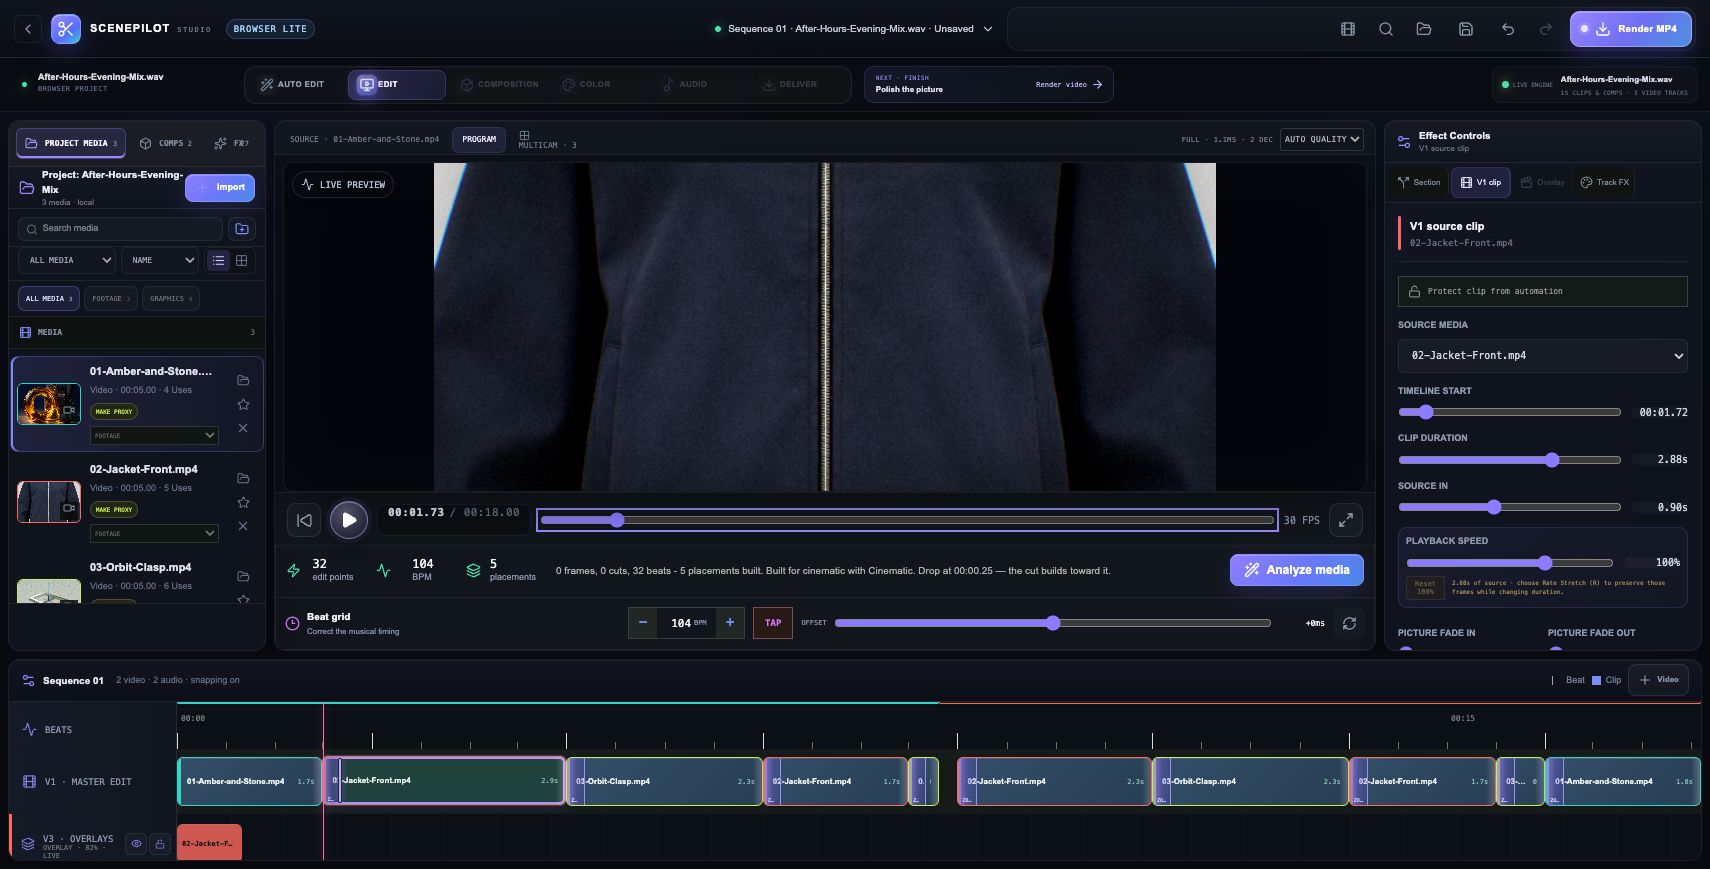Go back with the top-left arrow
The height and width of the screenshot is (869, 1710).
click(28, 29)
